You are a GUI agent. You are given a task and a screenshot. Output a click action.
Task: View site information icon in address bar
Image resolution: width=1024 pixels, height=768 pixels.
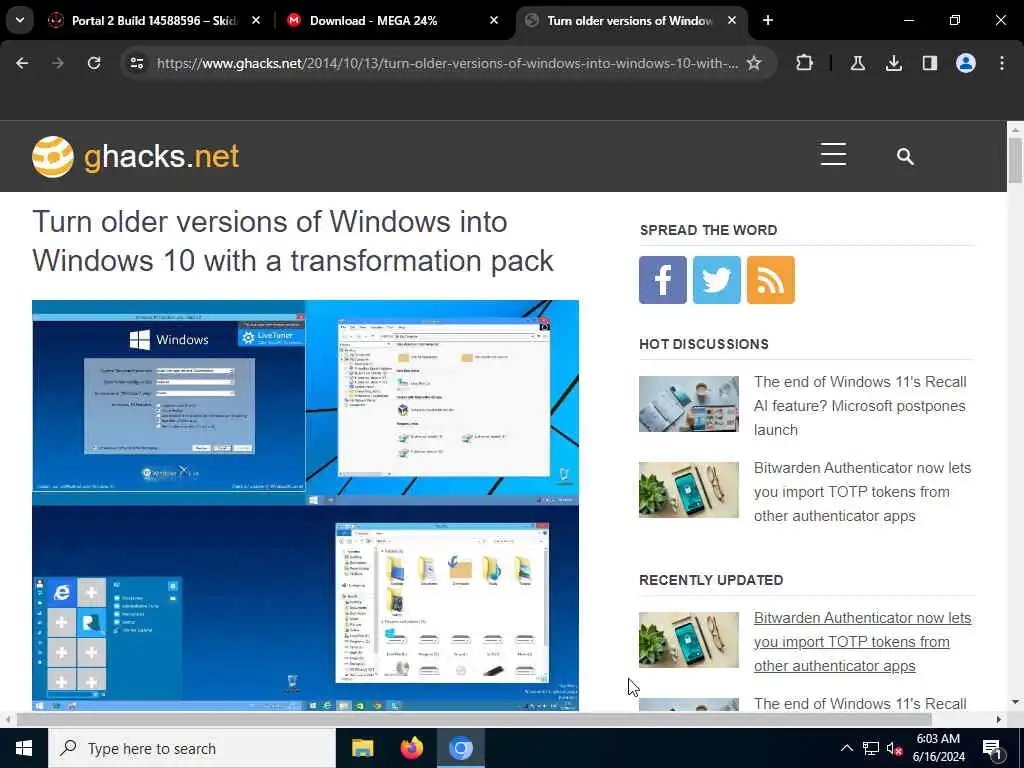tap(136, 63)
